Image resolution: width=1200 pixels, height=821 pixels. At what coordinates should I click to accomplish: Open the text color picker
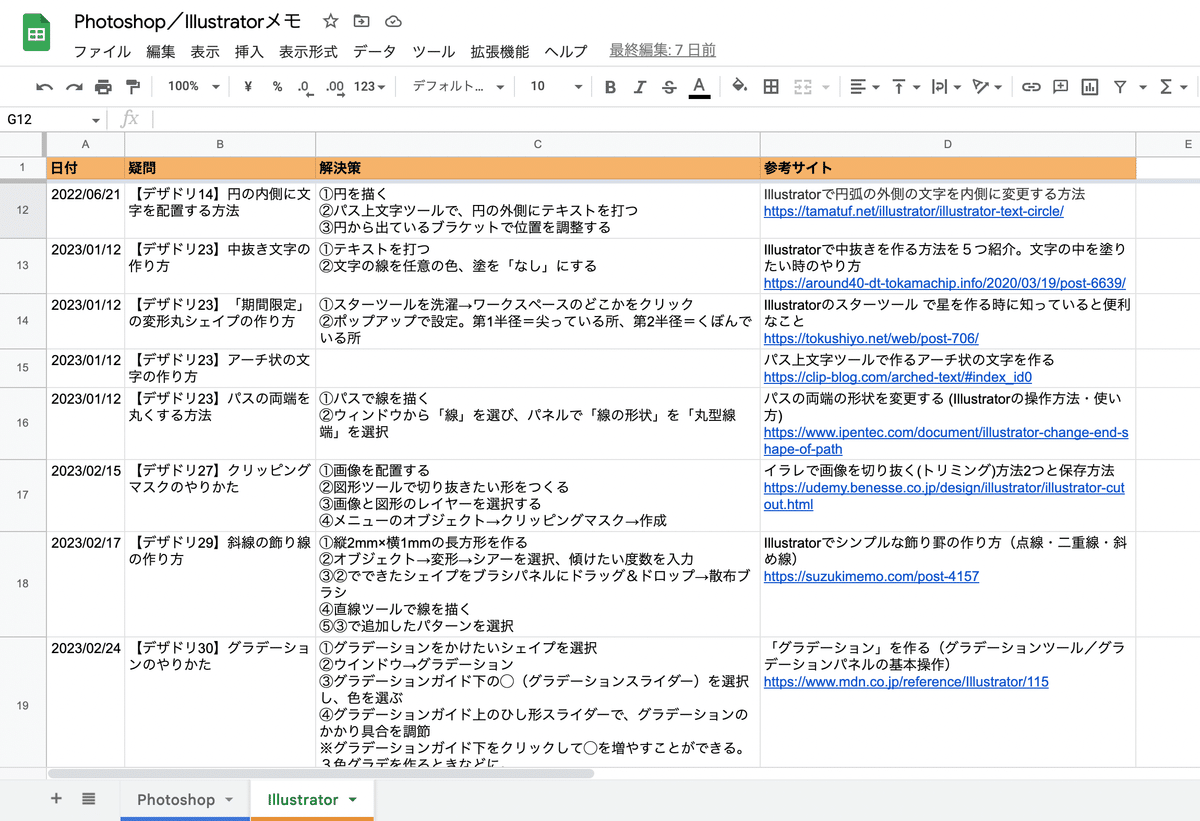[x=699, y=87]
